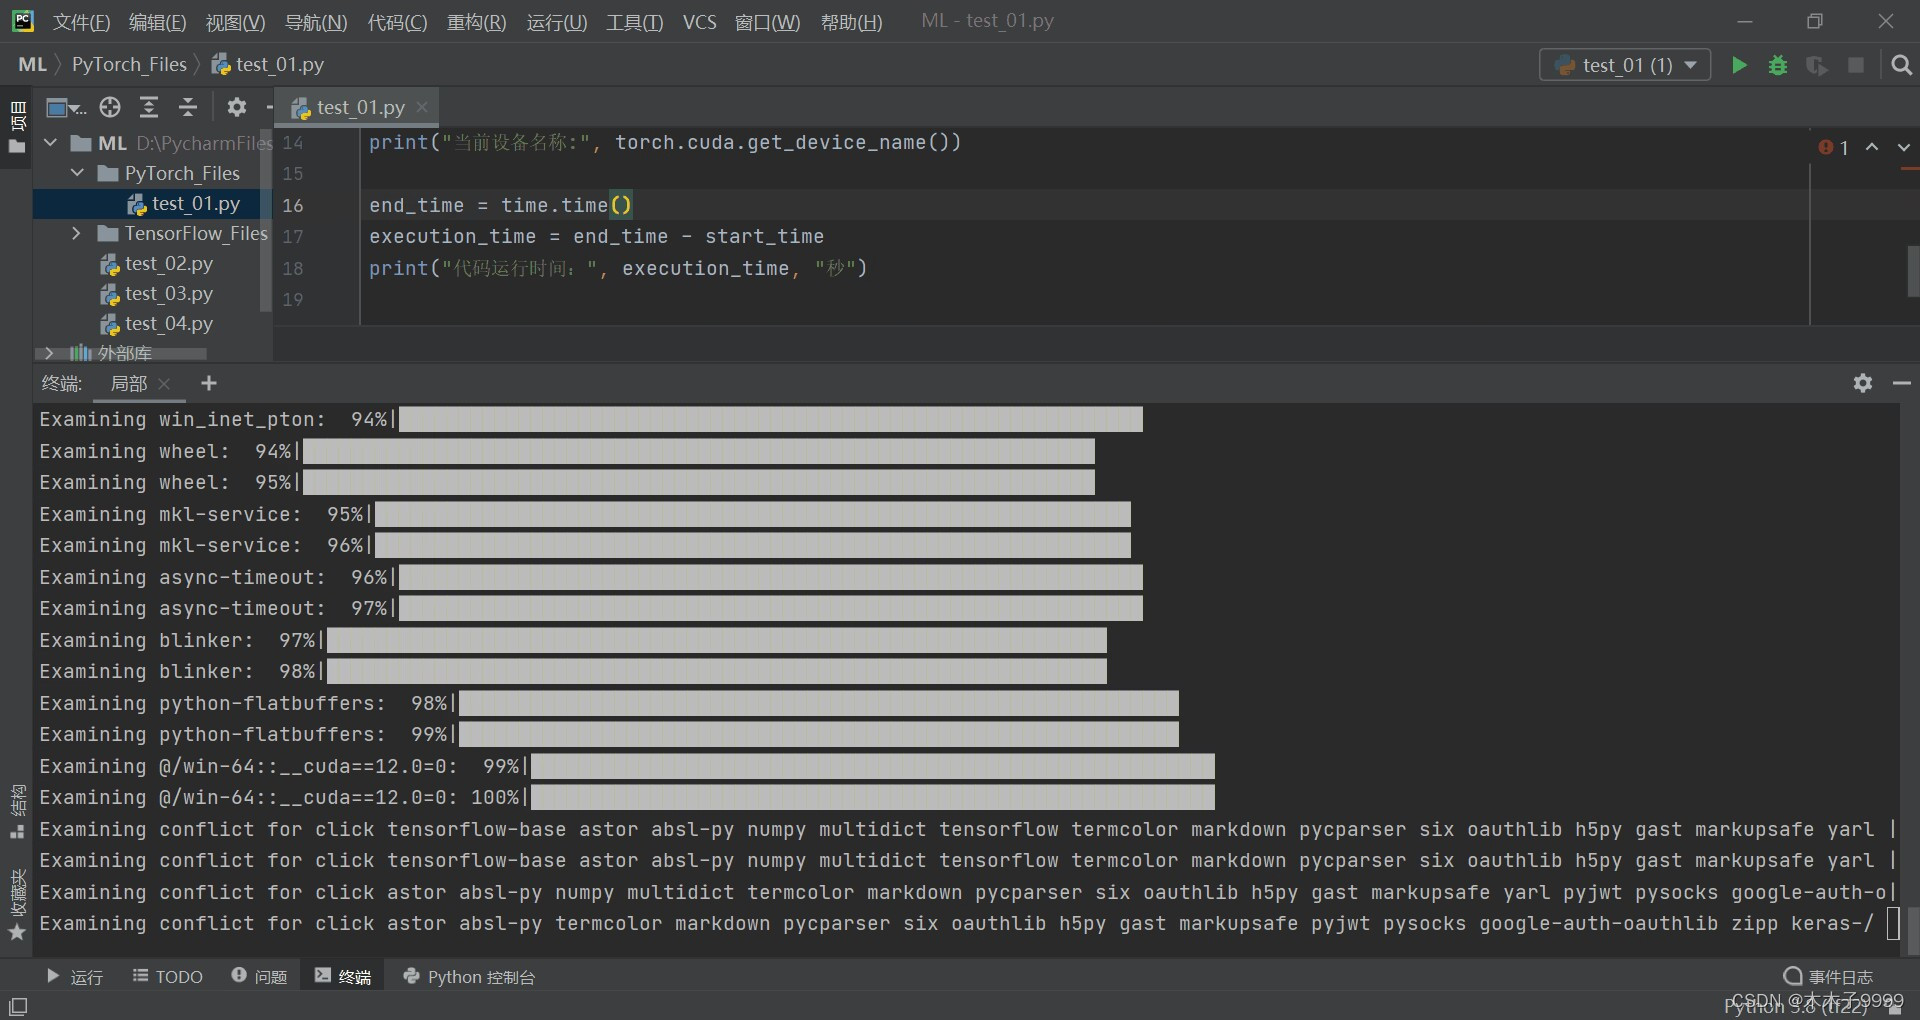Click PyTorch_Files breadcrumb

[x=129, y=65]
